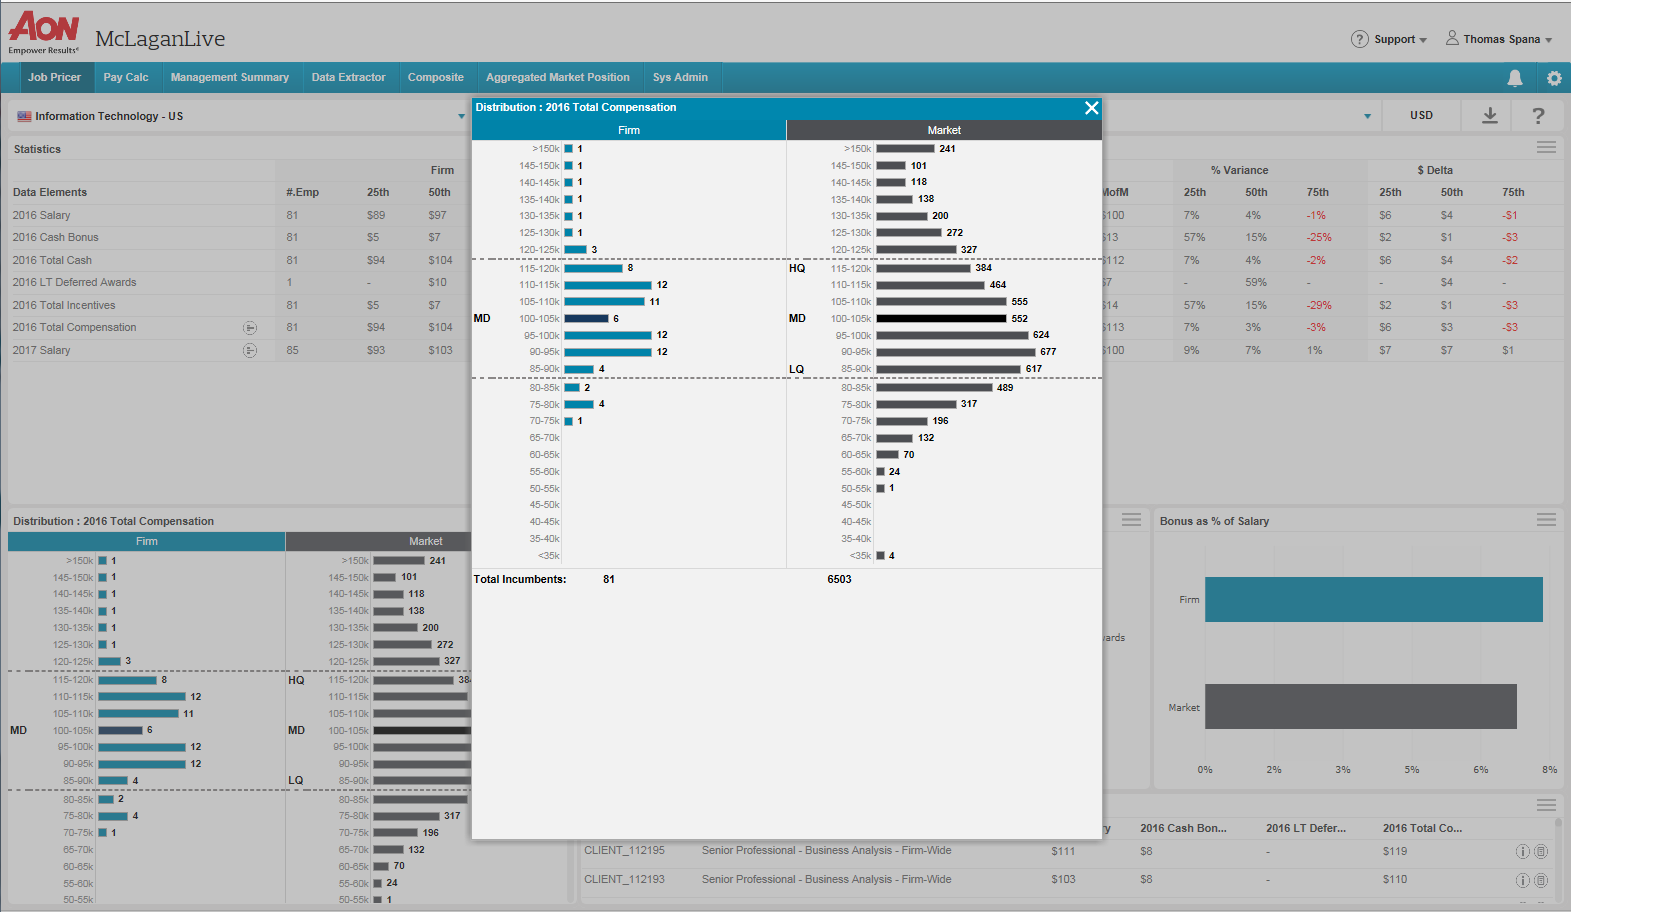Screen dimensions: 1672x912
Task: Click 2016 Cash Bonus row label
Action: [x=55, y=237]
